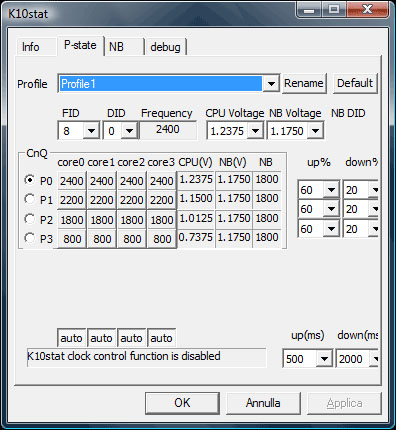This screenshot has height=430, width=396.
Task: Open the up(ms) dropdown 500
Action: click(324, 359)
